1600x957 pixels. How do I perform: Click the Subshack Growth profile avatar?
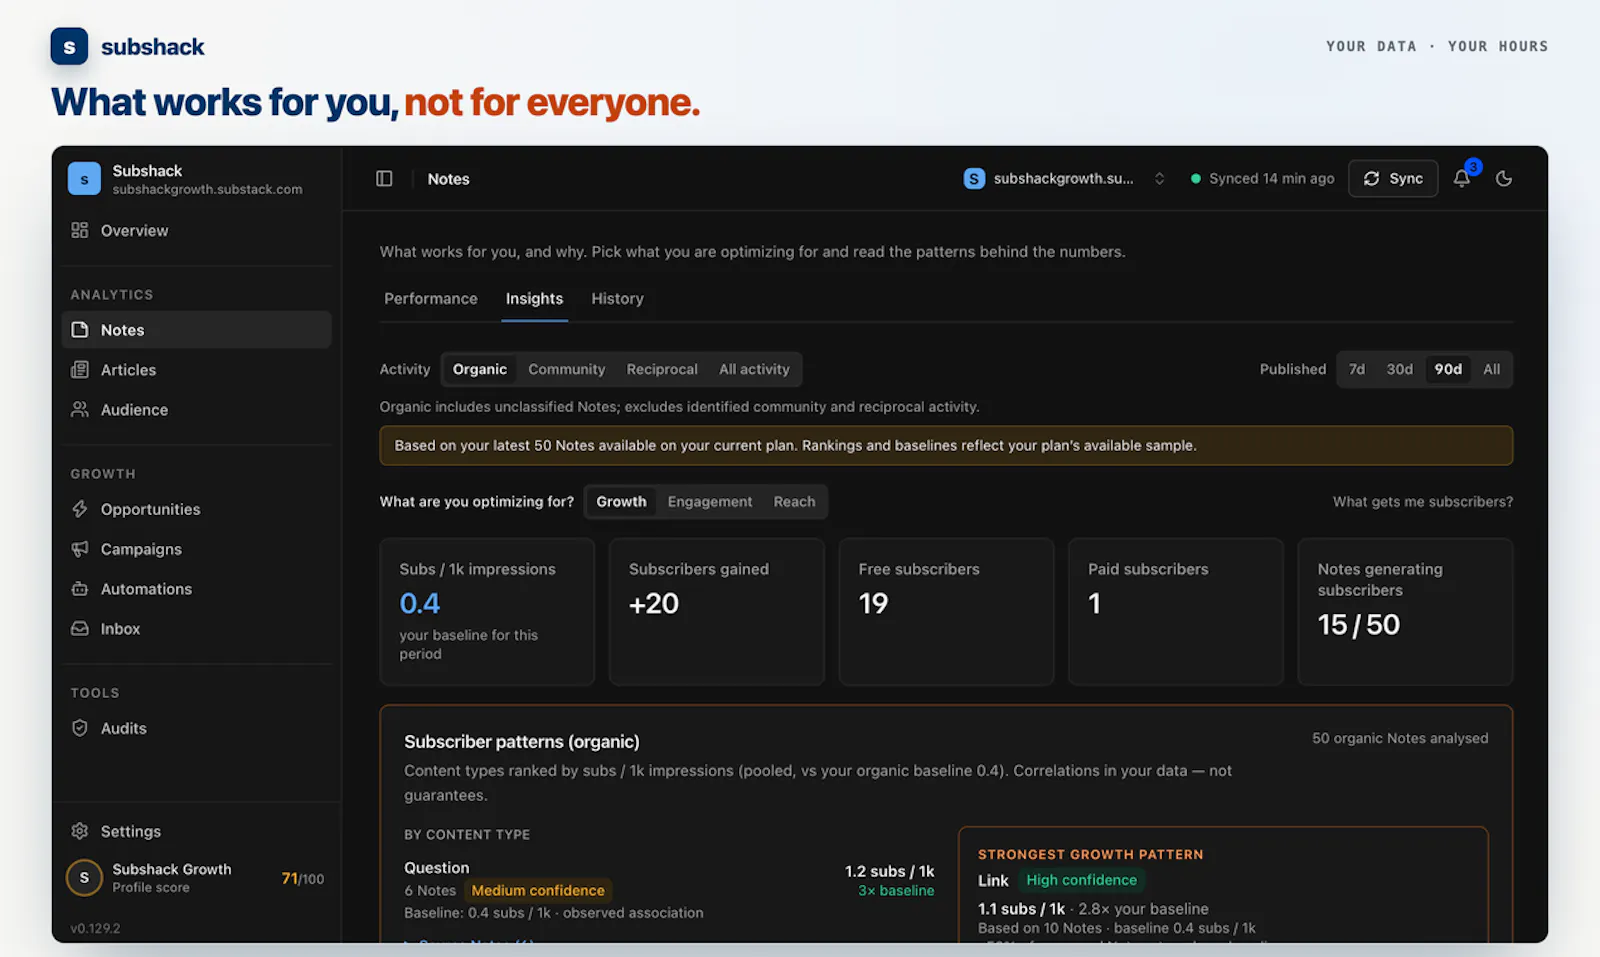84,877
